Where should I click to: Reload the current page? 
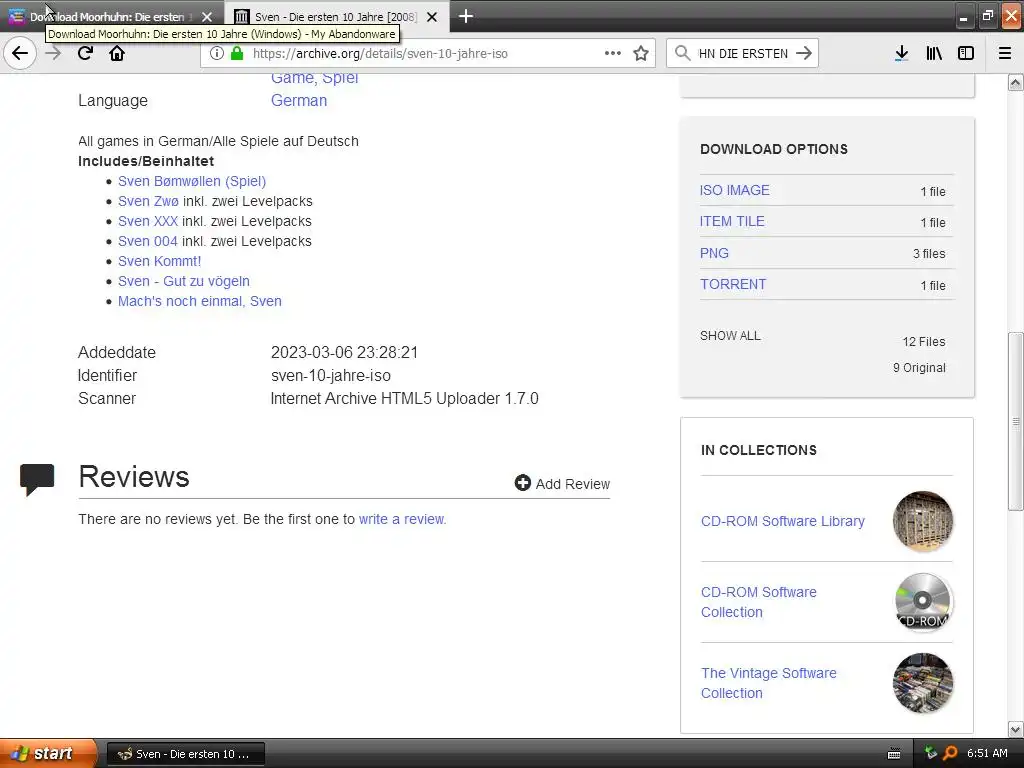pyautogui.click(x=85, y=53)
